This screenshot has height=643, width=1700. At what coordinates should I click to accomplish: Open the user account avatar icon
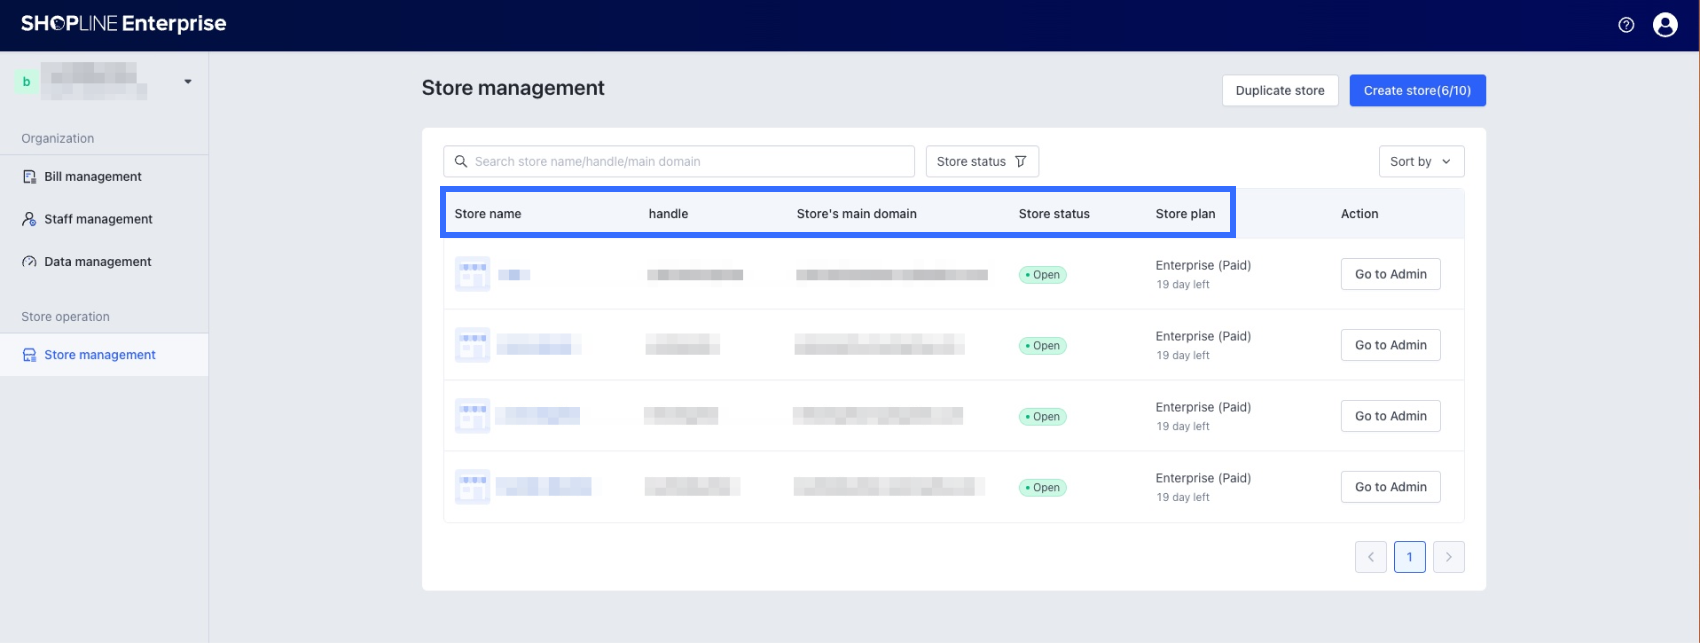tap(1665, 25)
